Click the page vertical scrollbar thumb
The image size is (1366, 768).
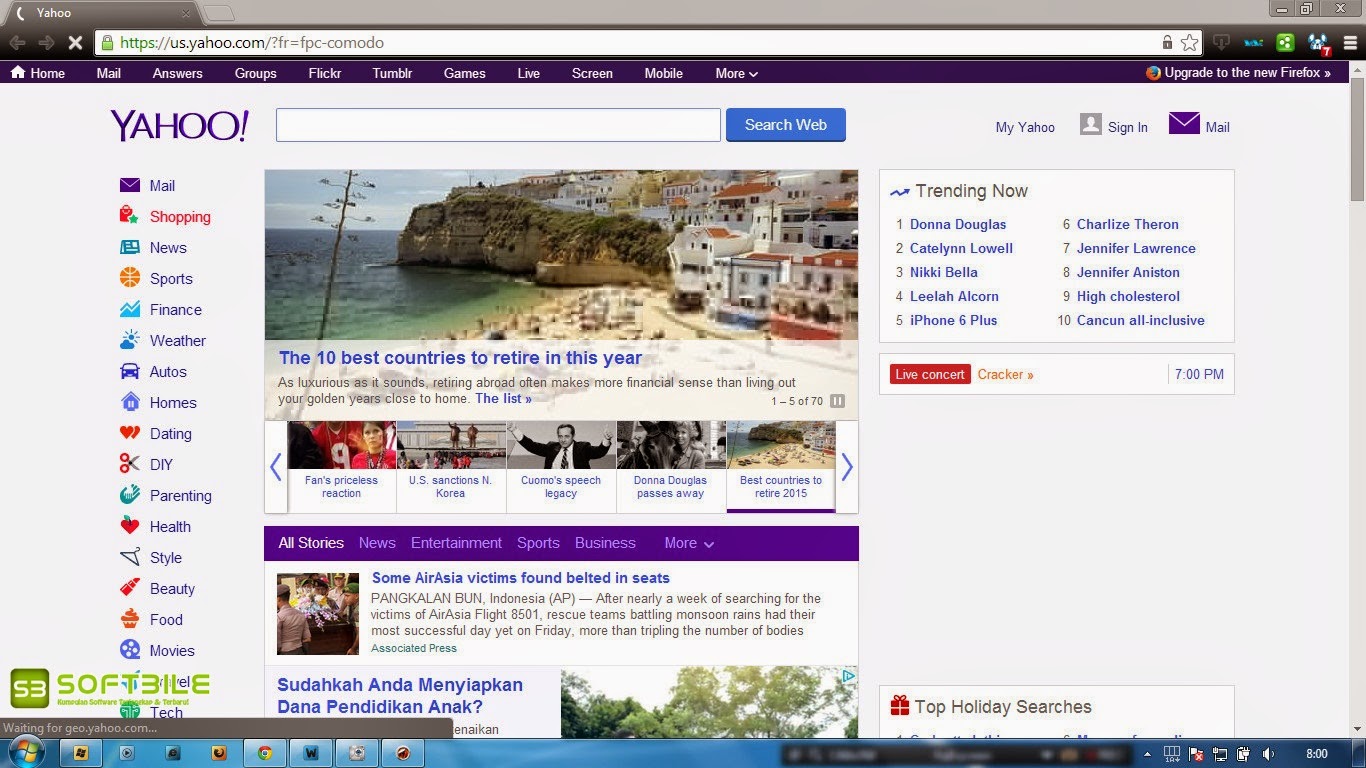[1357, 140]
